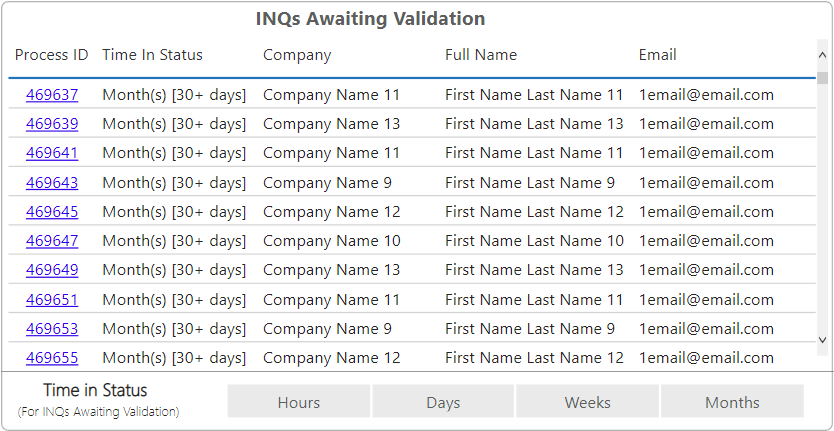Filter time in status by Weeks
The width and height of the screenshot is (834, 431).
(x=588, y=402)
